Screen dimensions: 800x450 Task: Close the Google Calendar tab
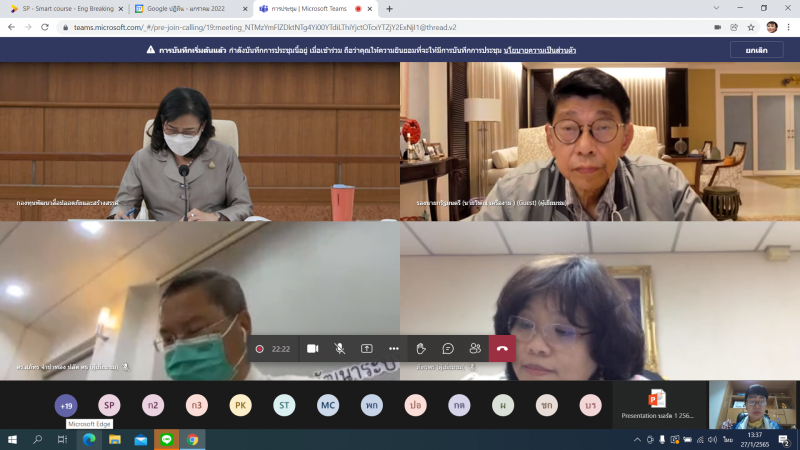[245, 9]
